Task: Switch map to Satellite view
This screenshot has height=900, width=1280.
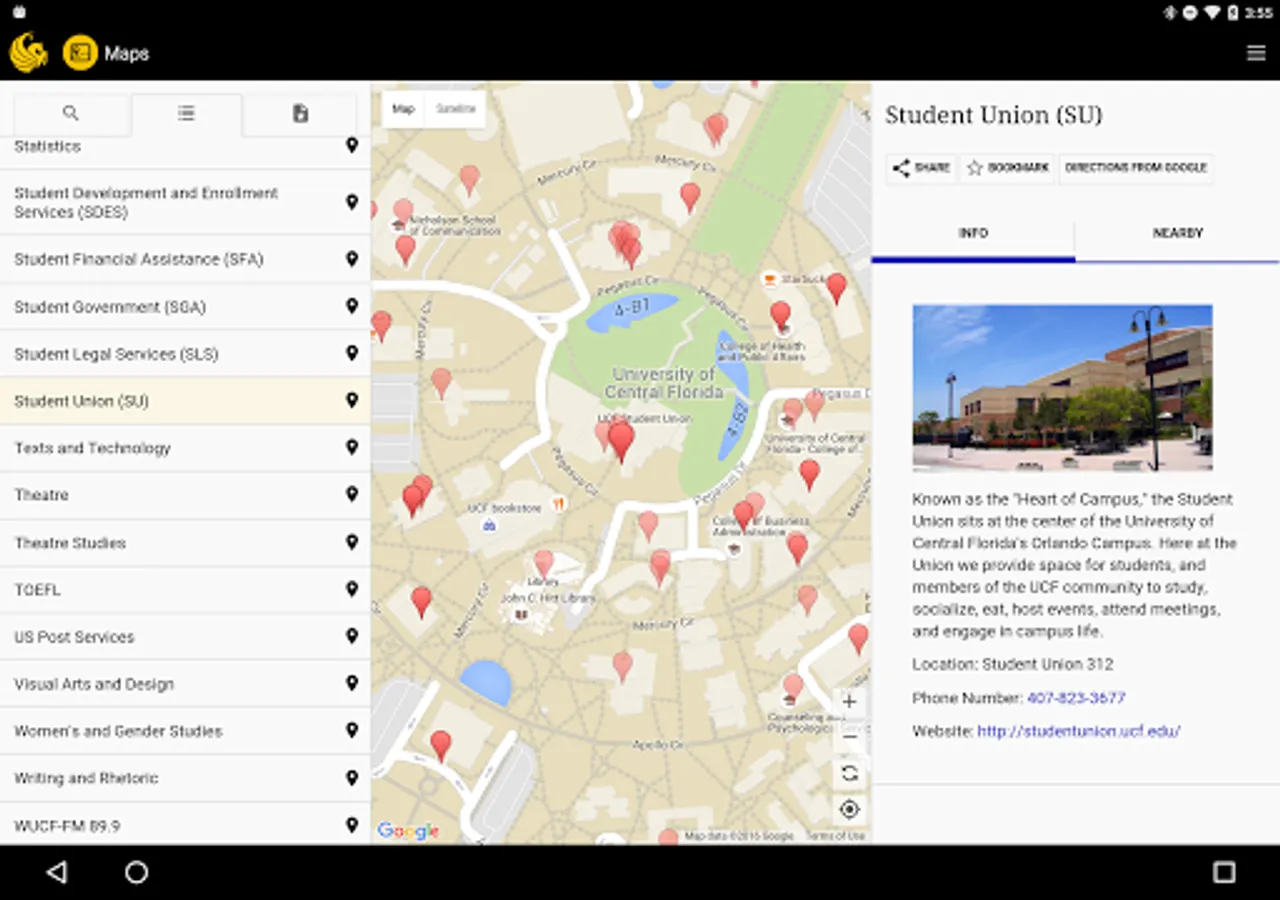Action: pyautogui.click(x=455, y=109)
